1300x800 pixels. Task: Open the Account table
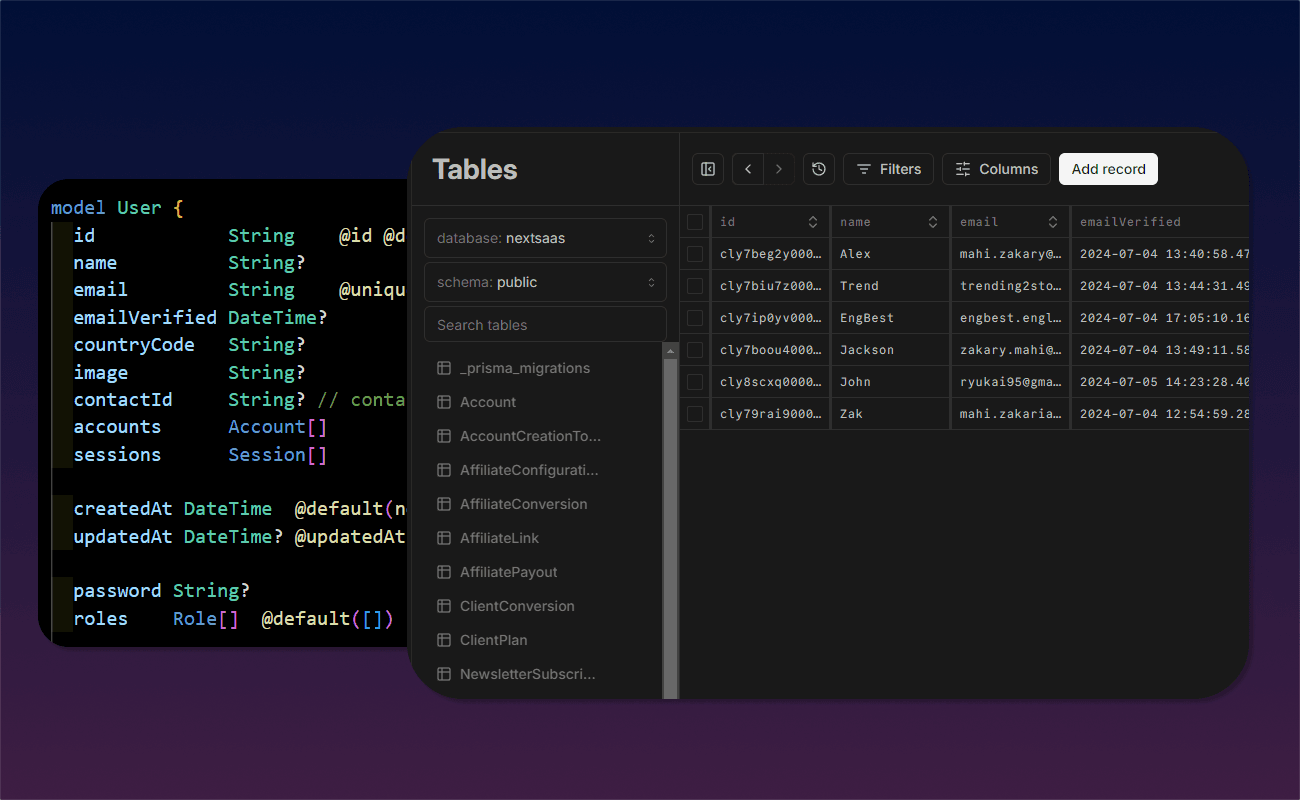(x=488, y=402)
